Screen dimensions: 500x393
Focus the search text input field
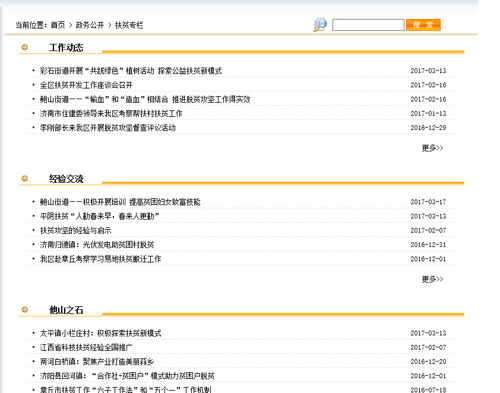click(368, 25)
